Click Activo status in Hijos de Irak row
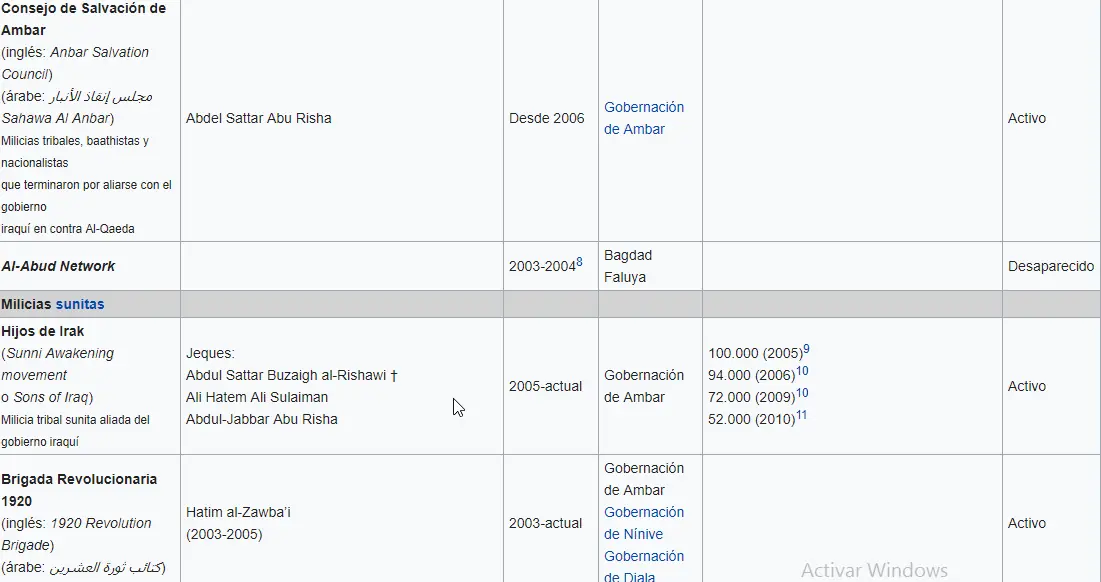This screenshot has width=1101, height=582. click(1027, 386)
